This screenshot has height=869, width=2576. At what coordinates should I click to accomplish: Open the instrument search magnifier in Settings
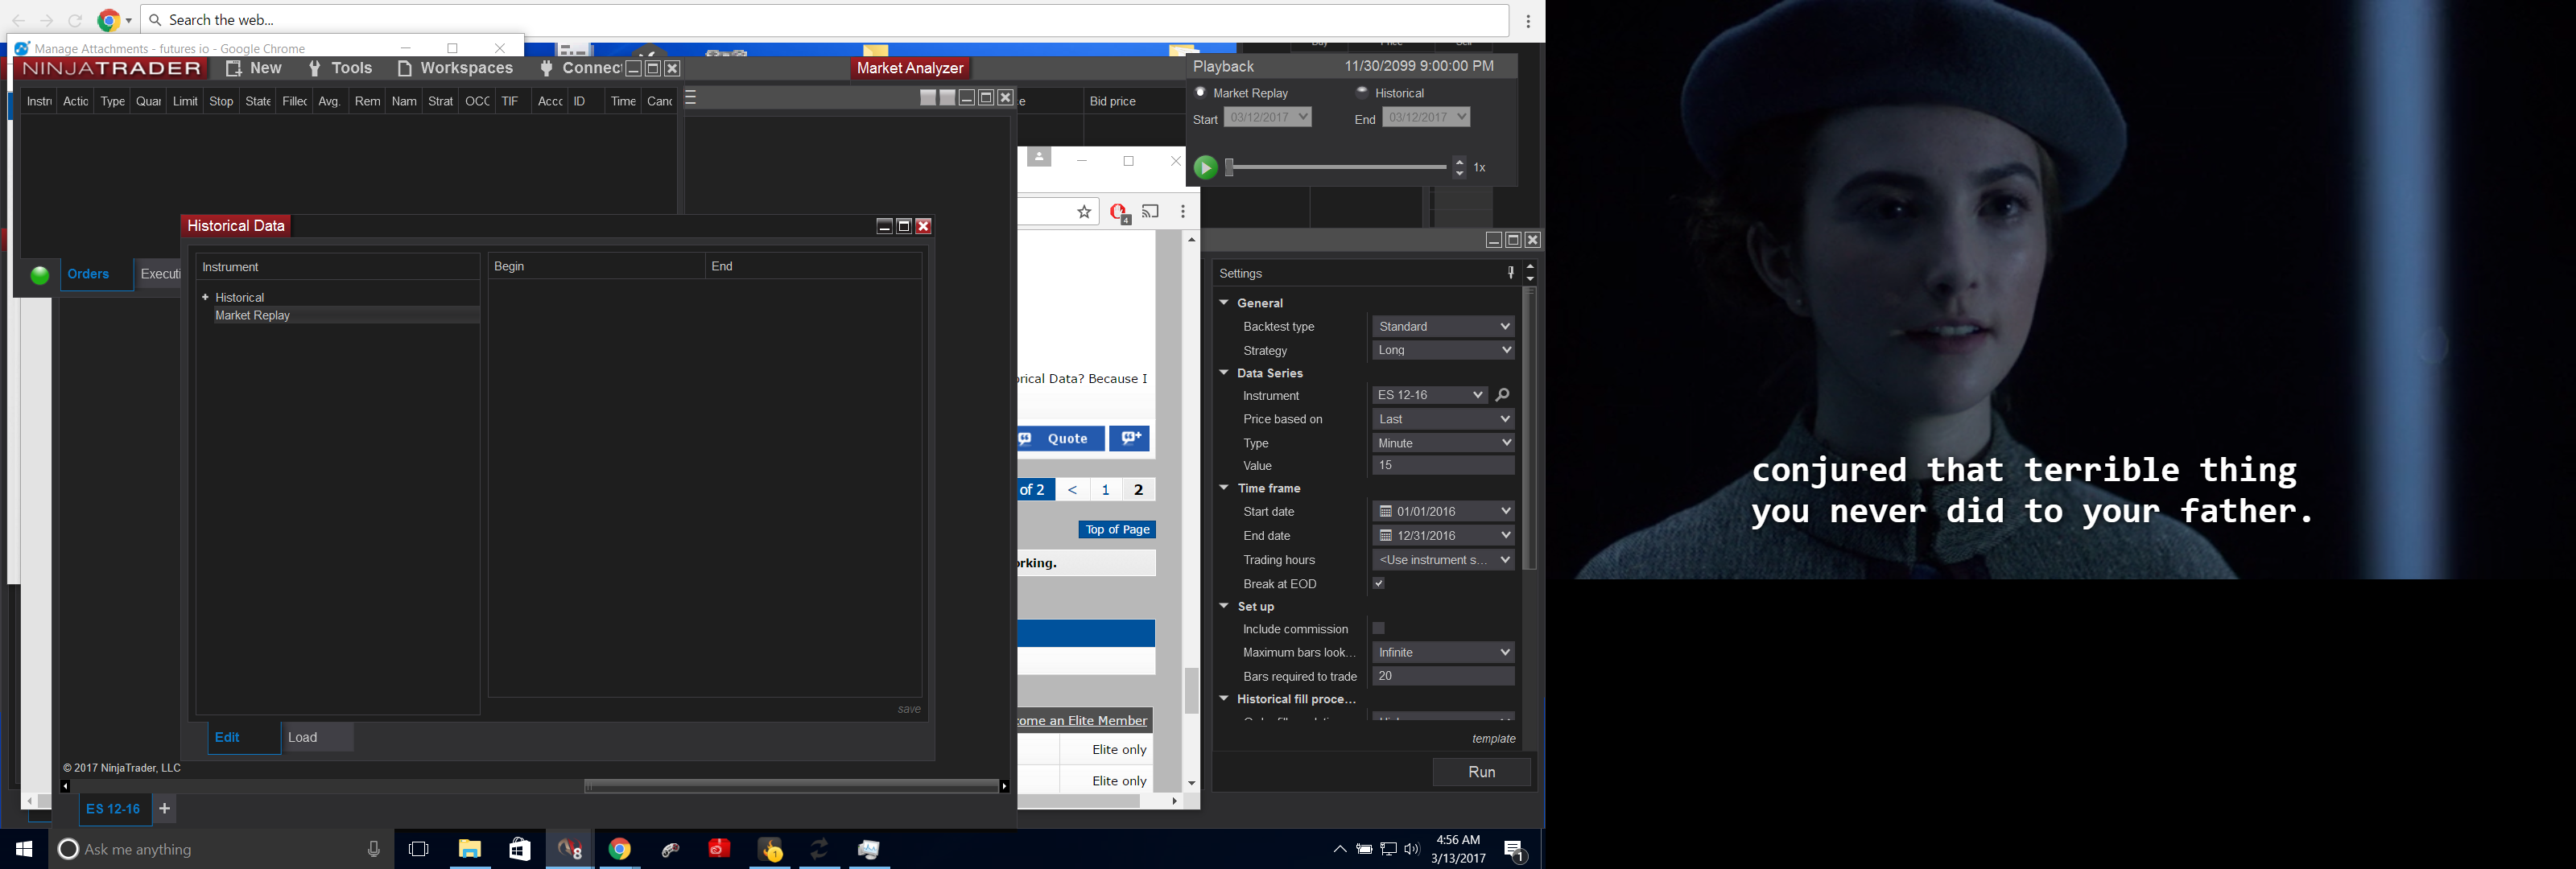[x=1502, y=395]
